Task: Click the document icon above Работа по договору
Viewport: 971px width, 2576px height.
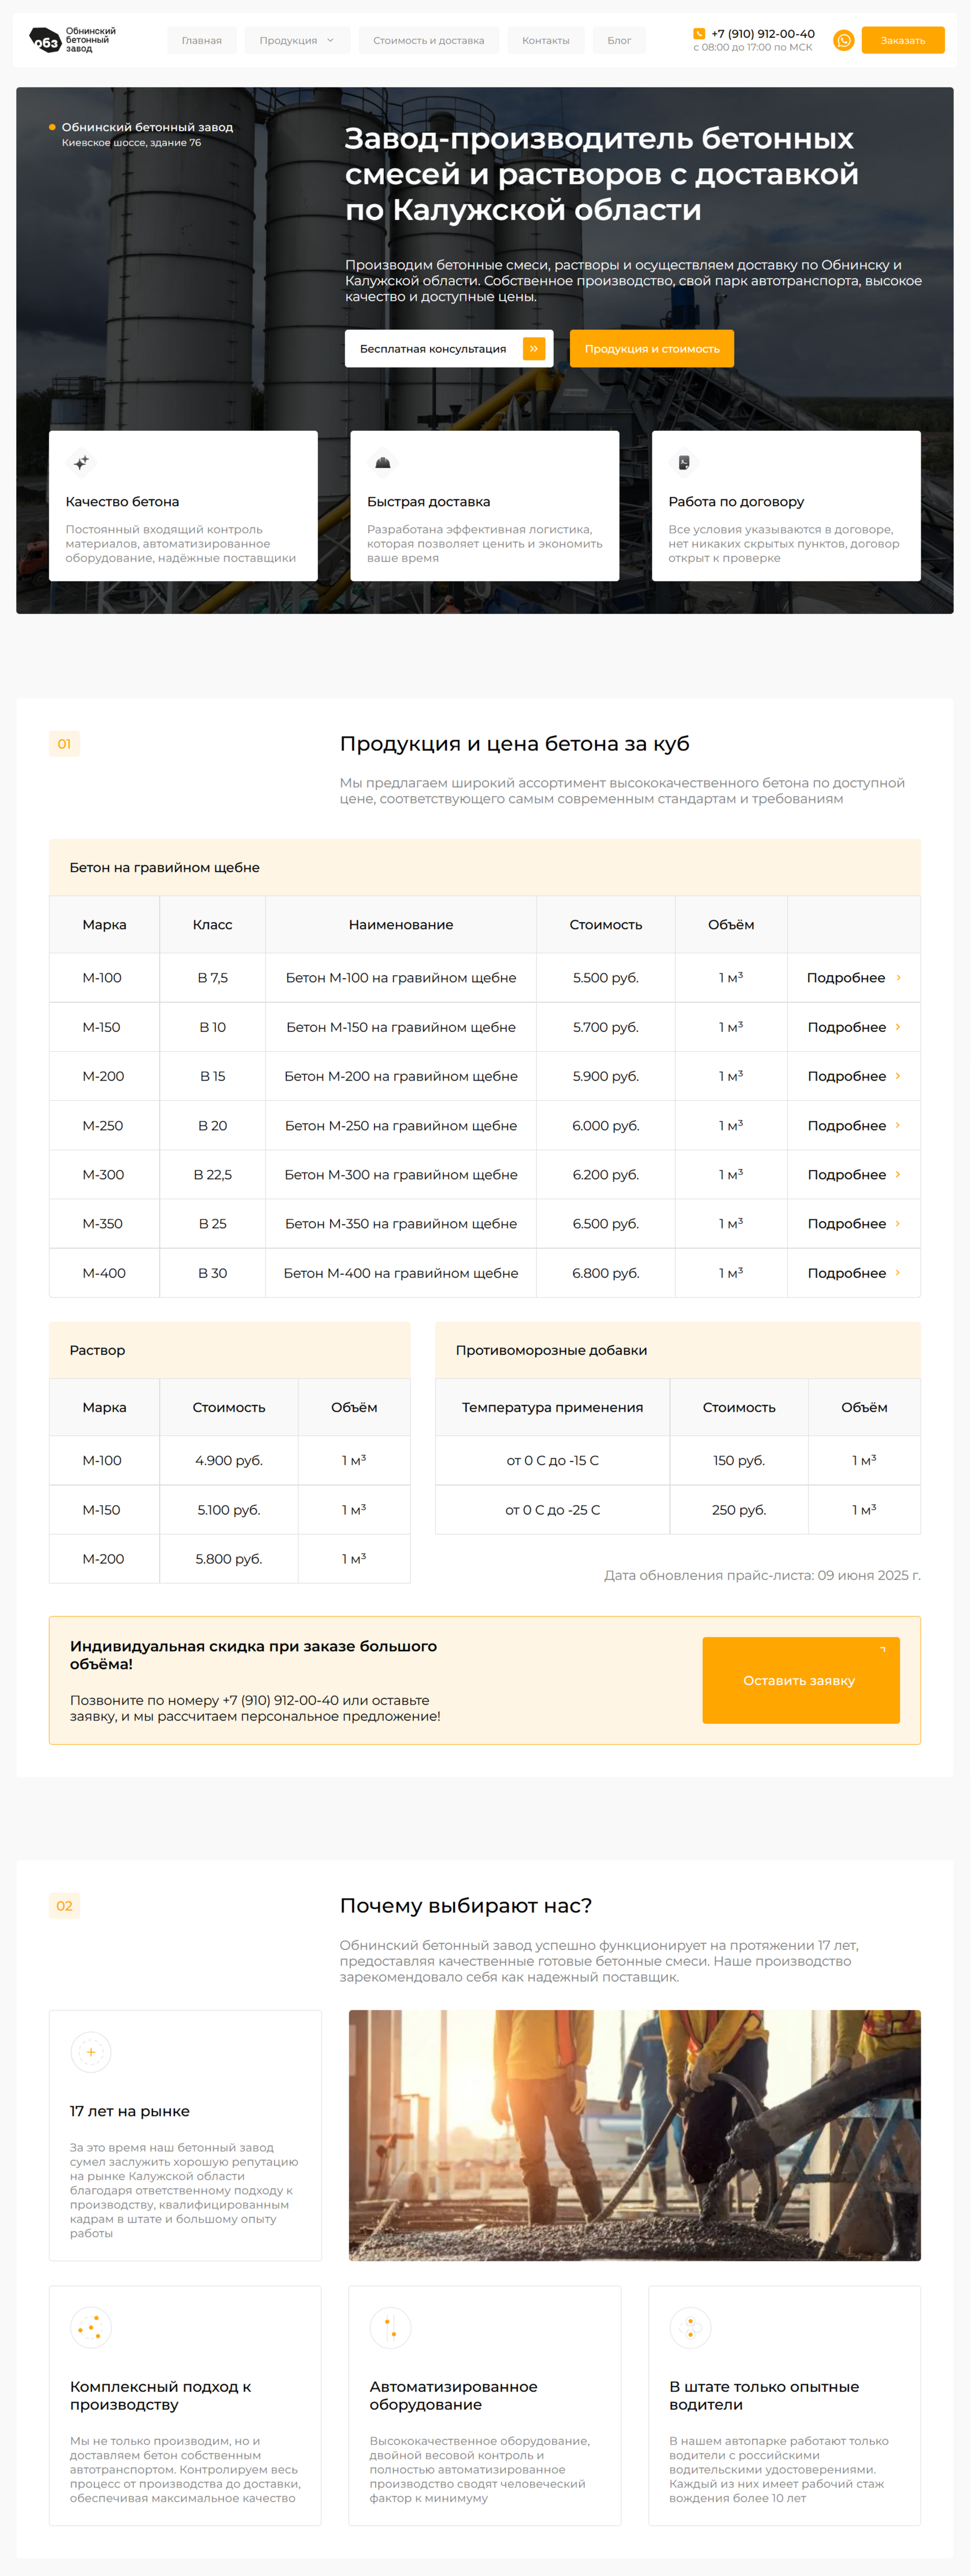Action: coord(684,463)
